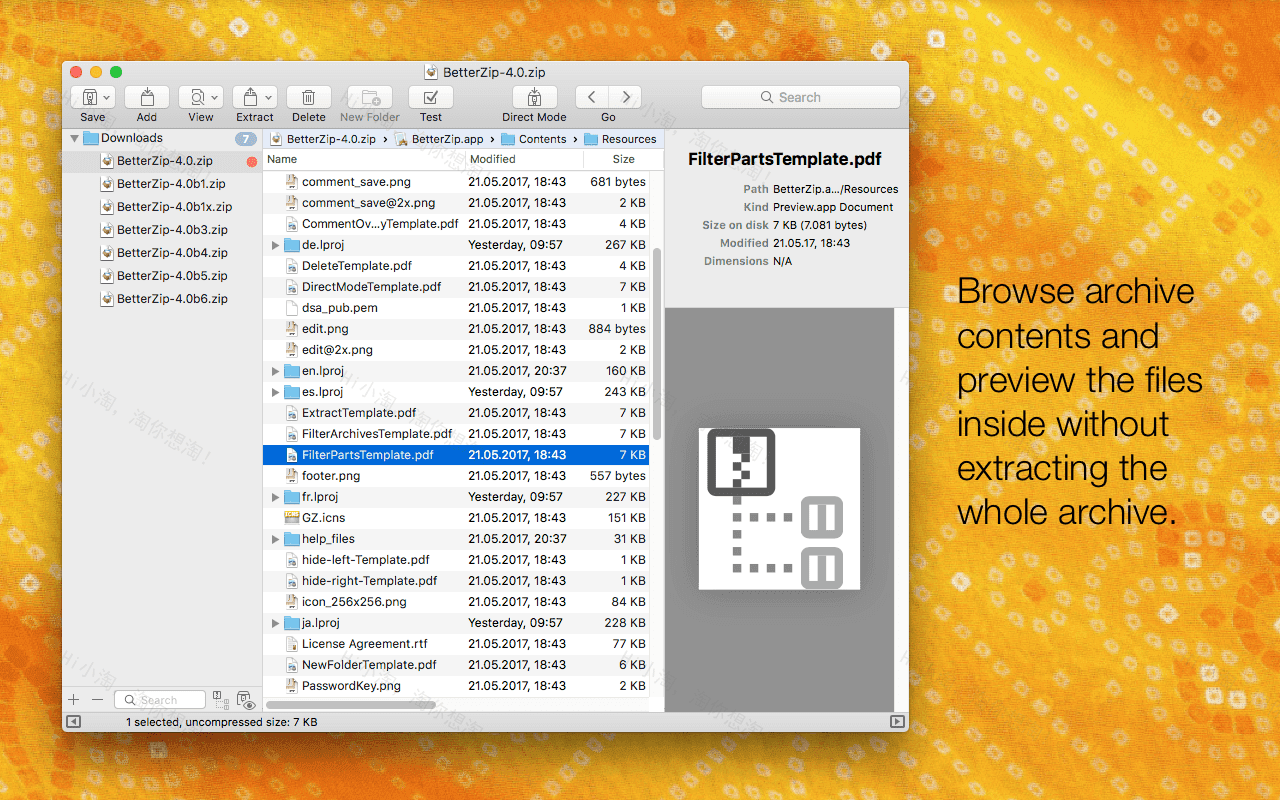Select the Add icon to add files

(146, 97)
